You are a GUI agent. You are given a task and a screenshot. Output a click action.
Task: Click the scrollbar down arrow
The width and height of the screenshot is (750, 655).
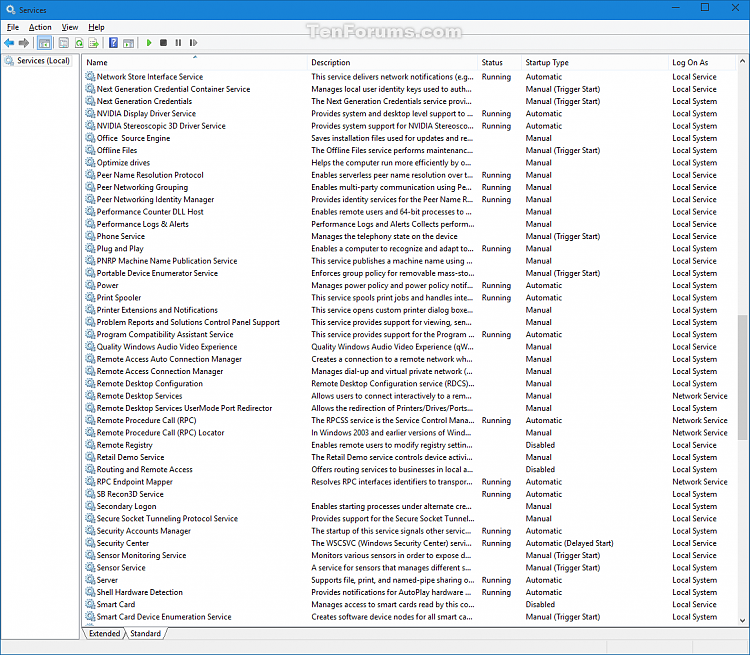[x=742, y=620]
